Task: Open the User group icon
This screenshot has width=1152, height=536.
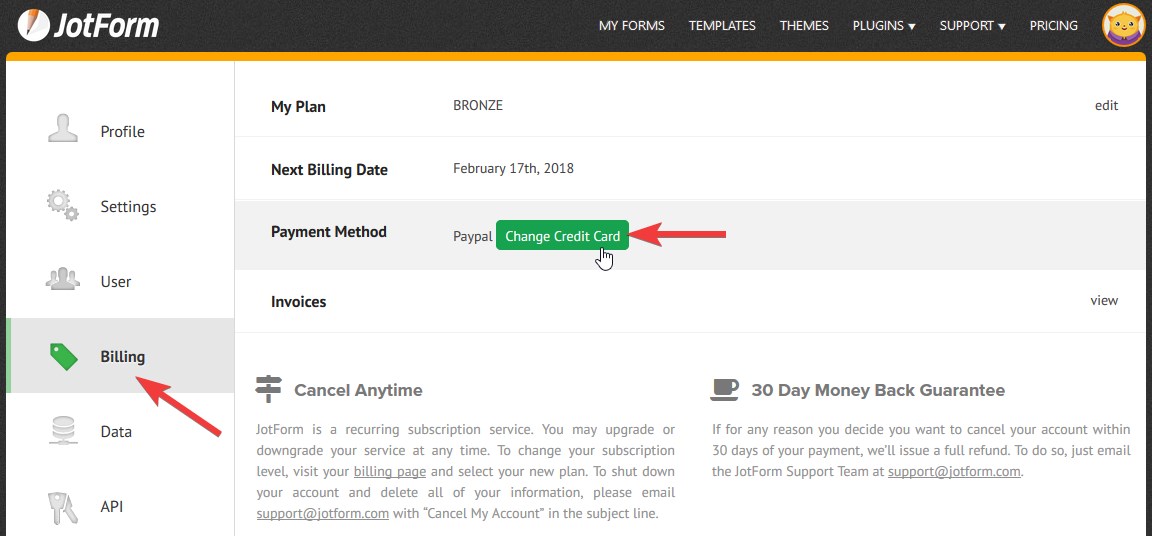Action: click(63, 280)
